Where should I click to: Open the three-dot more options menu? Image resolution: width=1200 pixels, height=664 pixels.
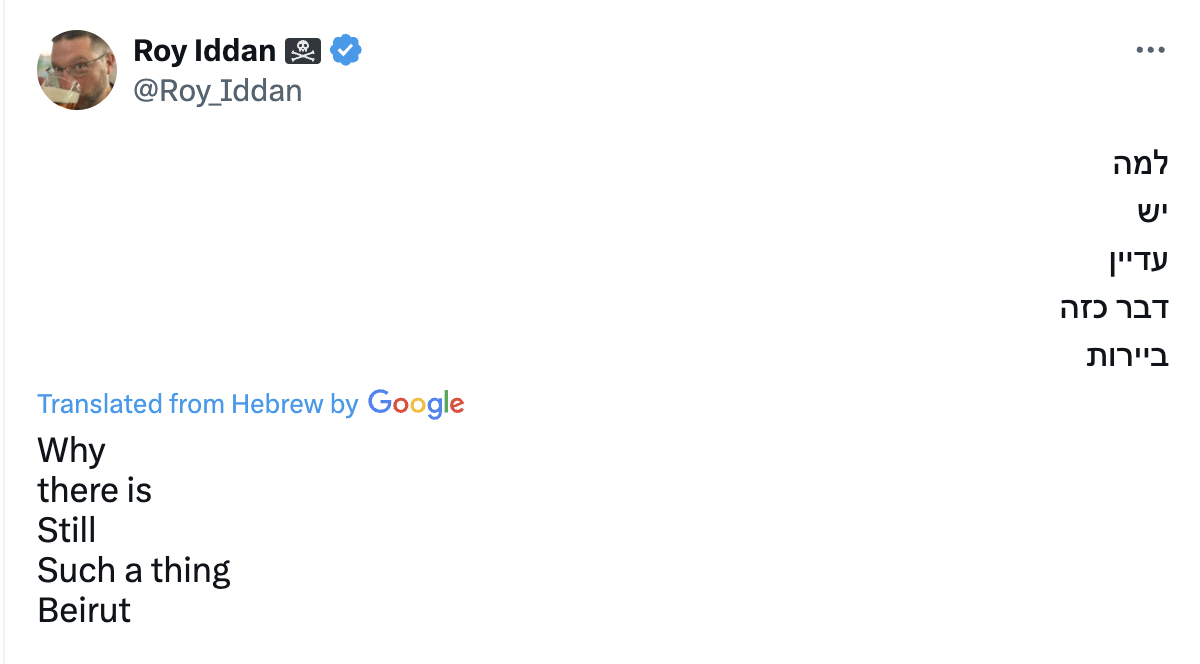(x=1151, y=50)
